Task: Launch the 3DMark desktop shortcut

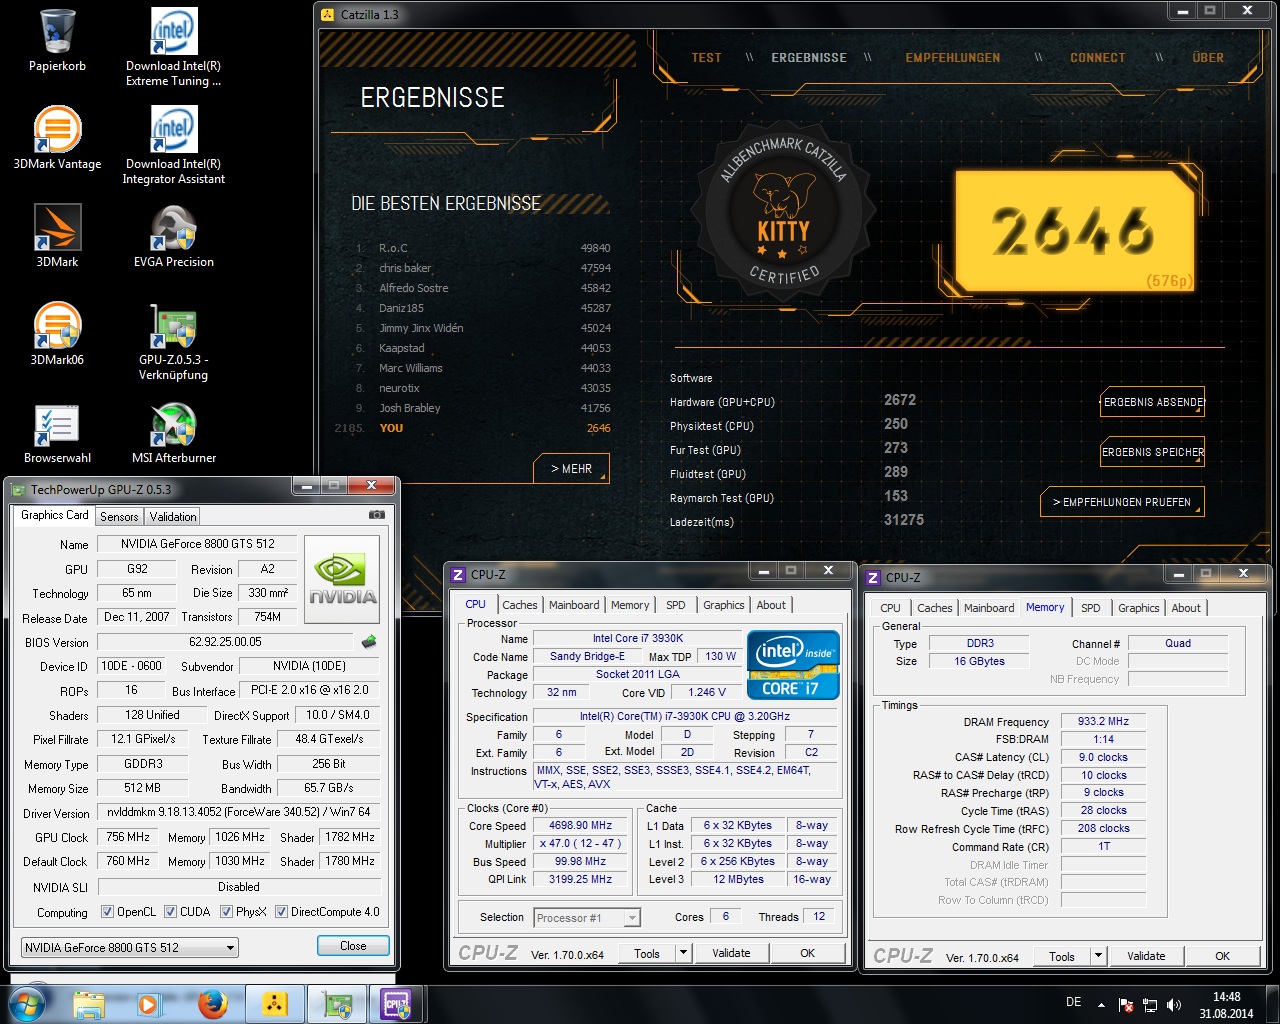Action: coord(57,236)
